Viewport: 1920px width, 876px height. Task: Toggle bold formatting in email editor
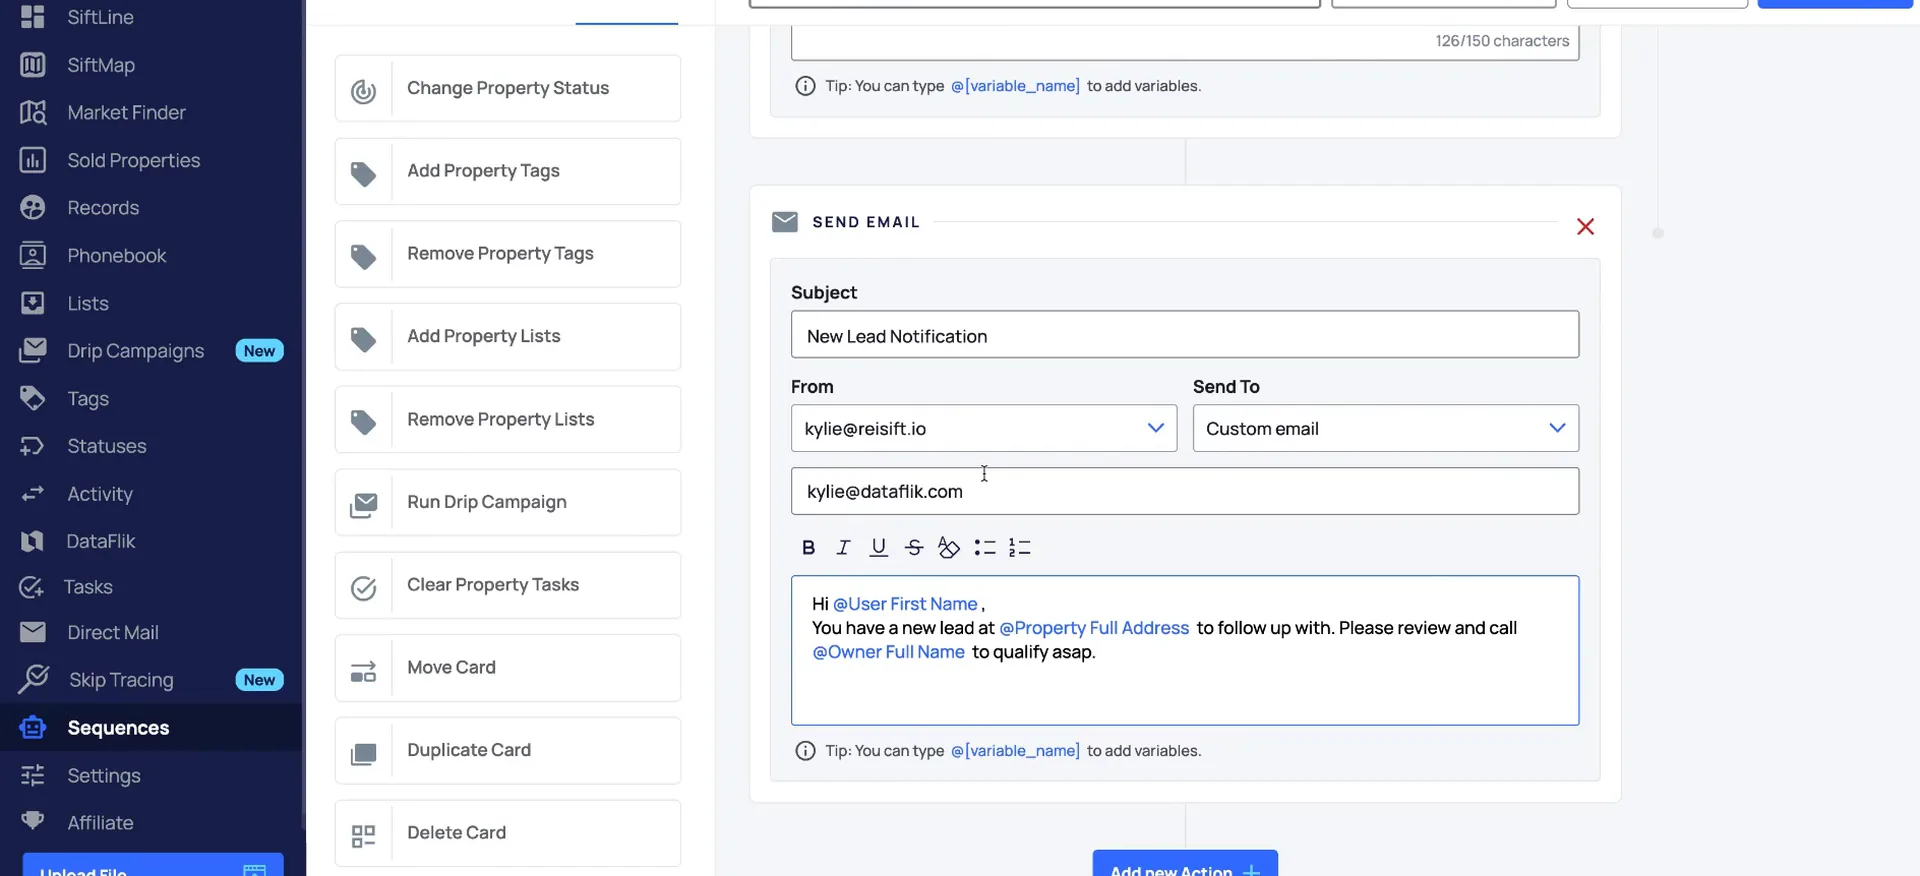tap(808, 547)
